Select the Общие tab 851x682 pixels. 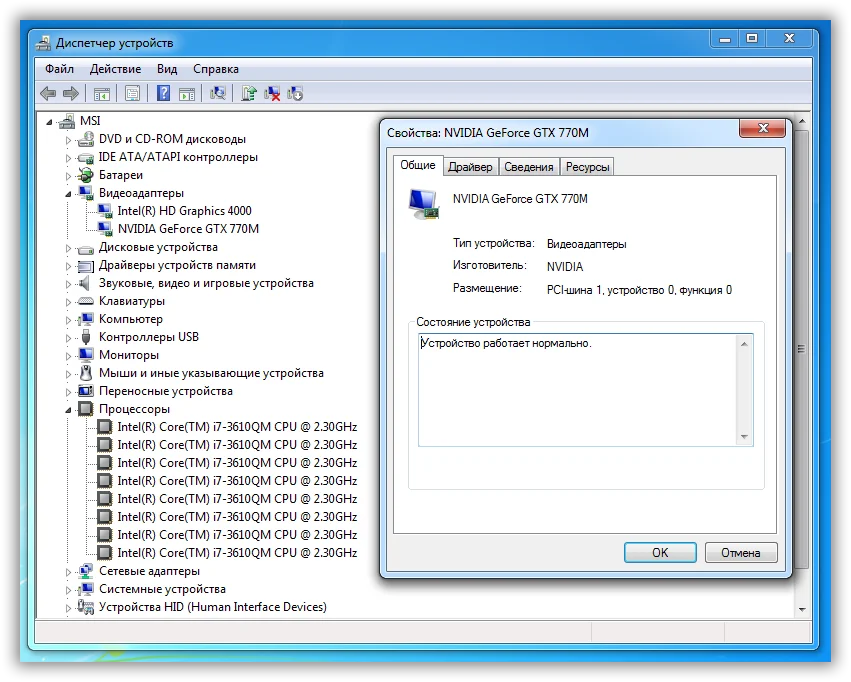click(418, 165)
